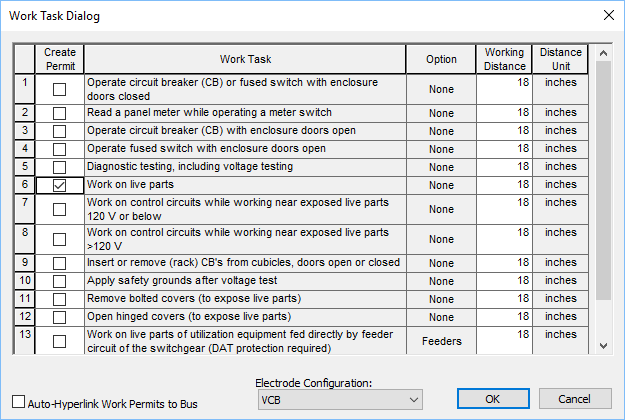Click scrollbar down arrow in task table

[x=602, y=345]
